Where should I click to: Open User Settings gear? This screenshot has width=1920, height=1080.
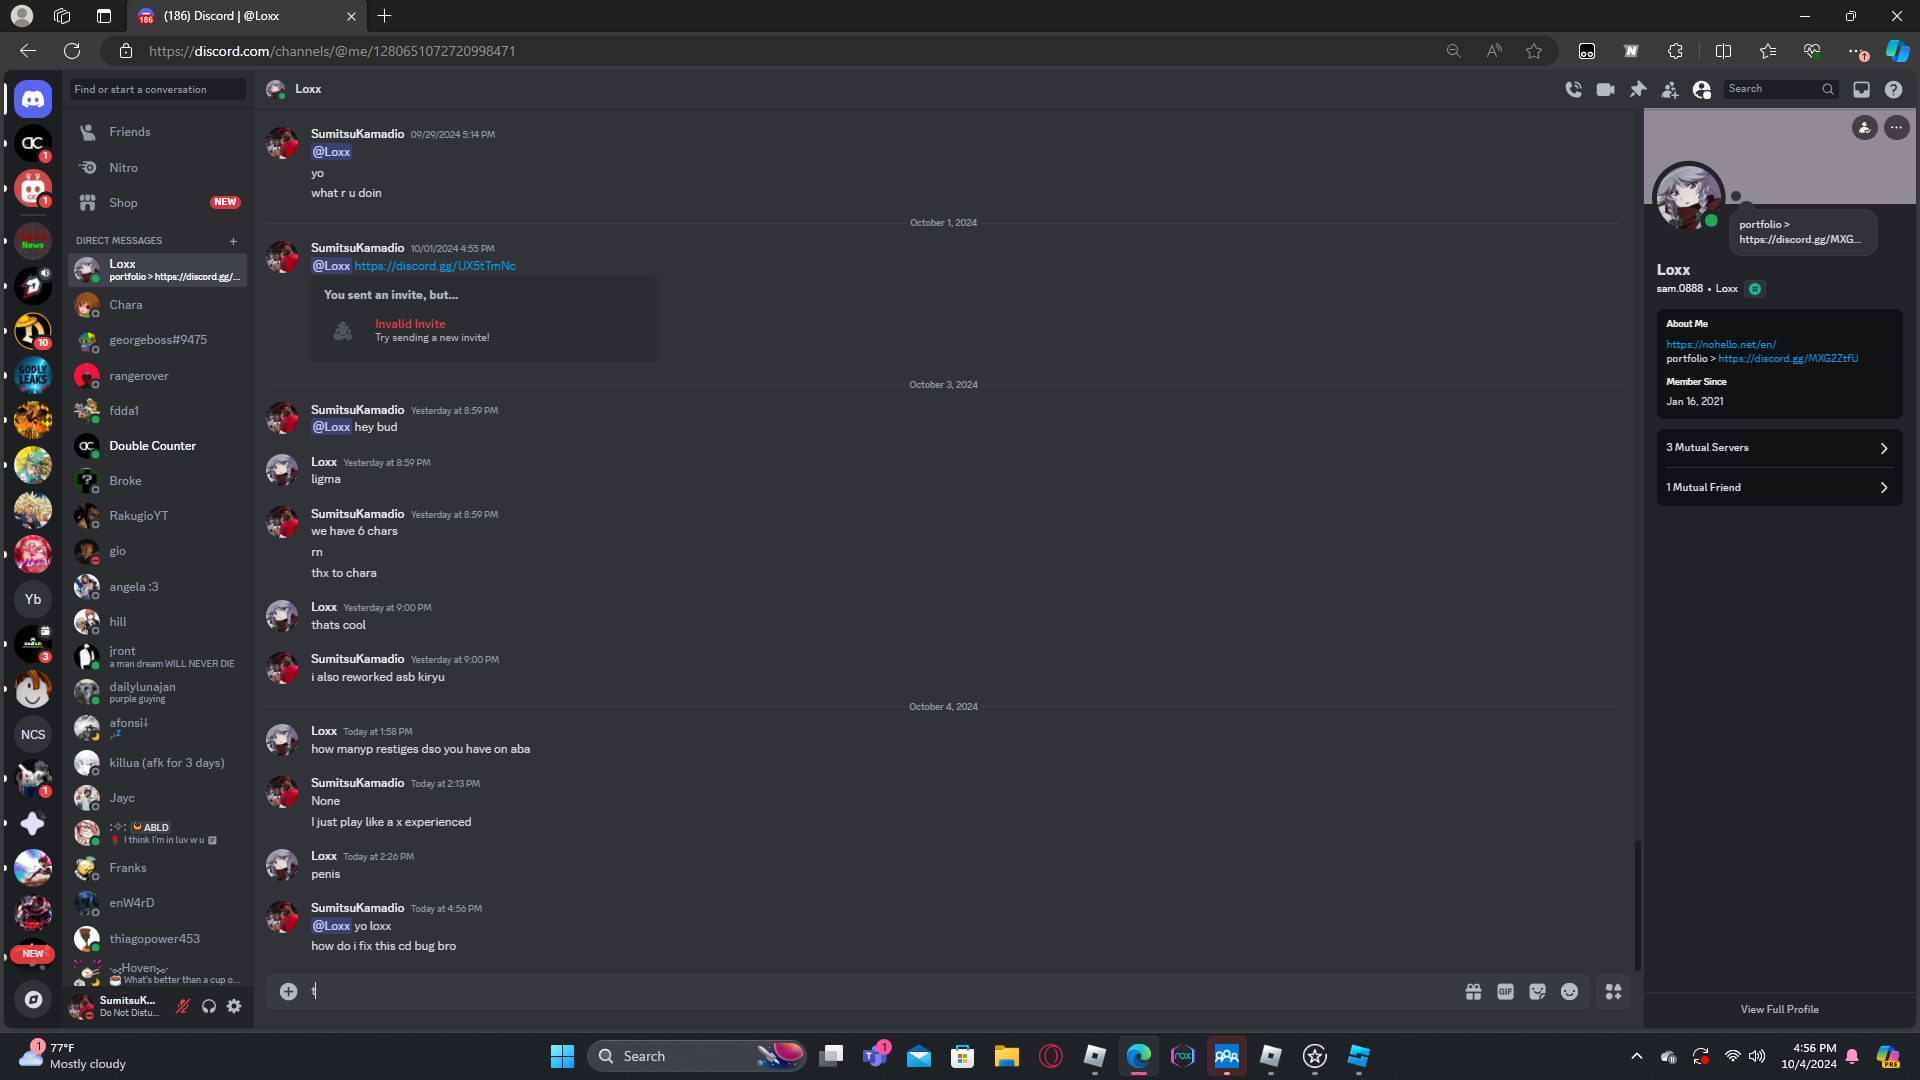click(234, 1006)
